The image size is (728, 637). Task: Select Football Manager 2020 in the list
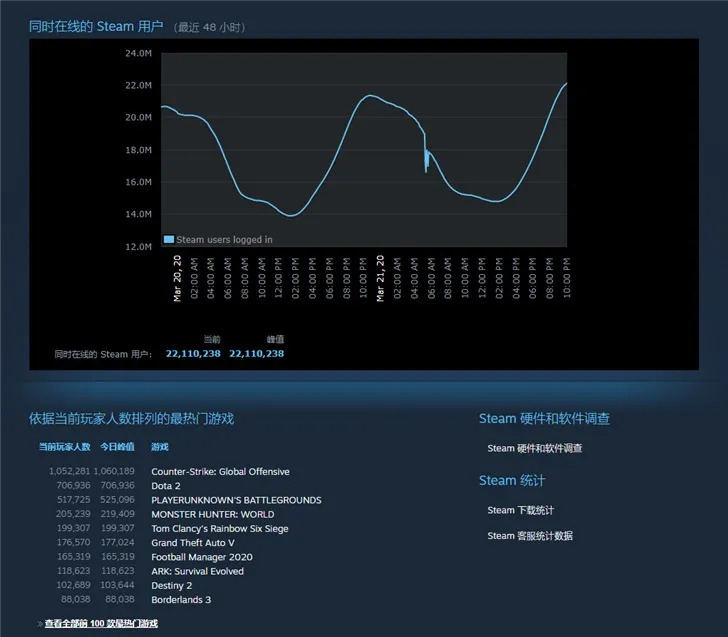(202, 557)
